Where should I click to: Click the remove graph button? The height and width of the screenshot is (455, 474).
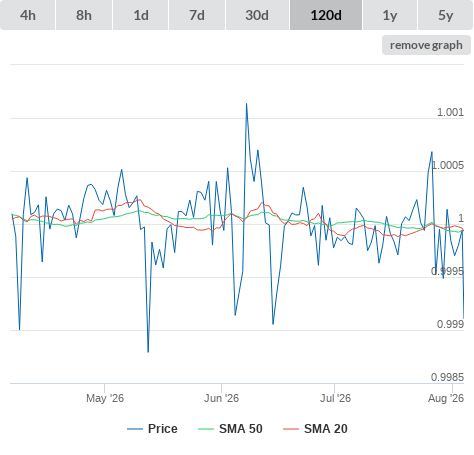[x=426, y=45]
